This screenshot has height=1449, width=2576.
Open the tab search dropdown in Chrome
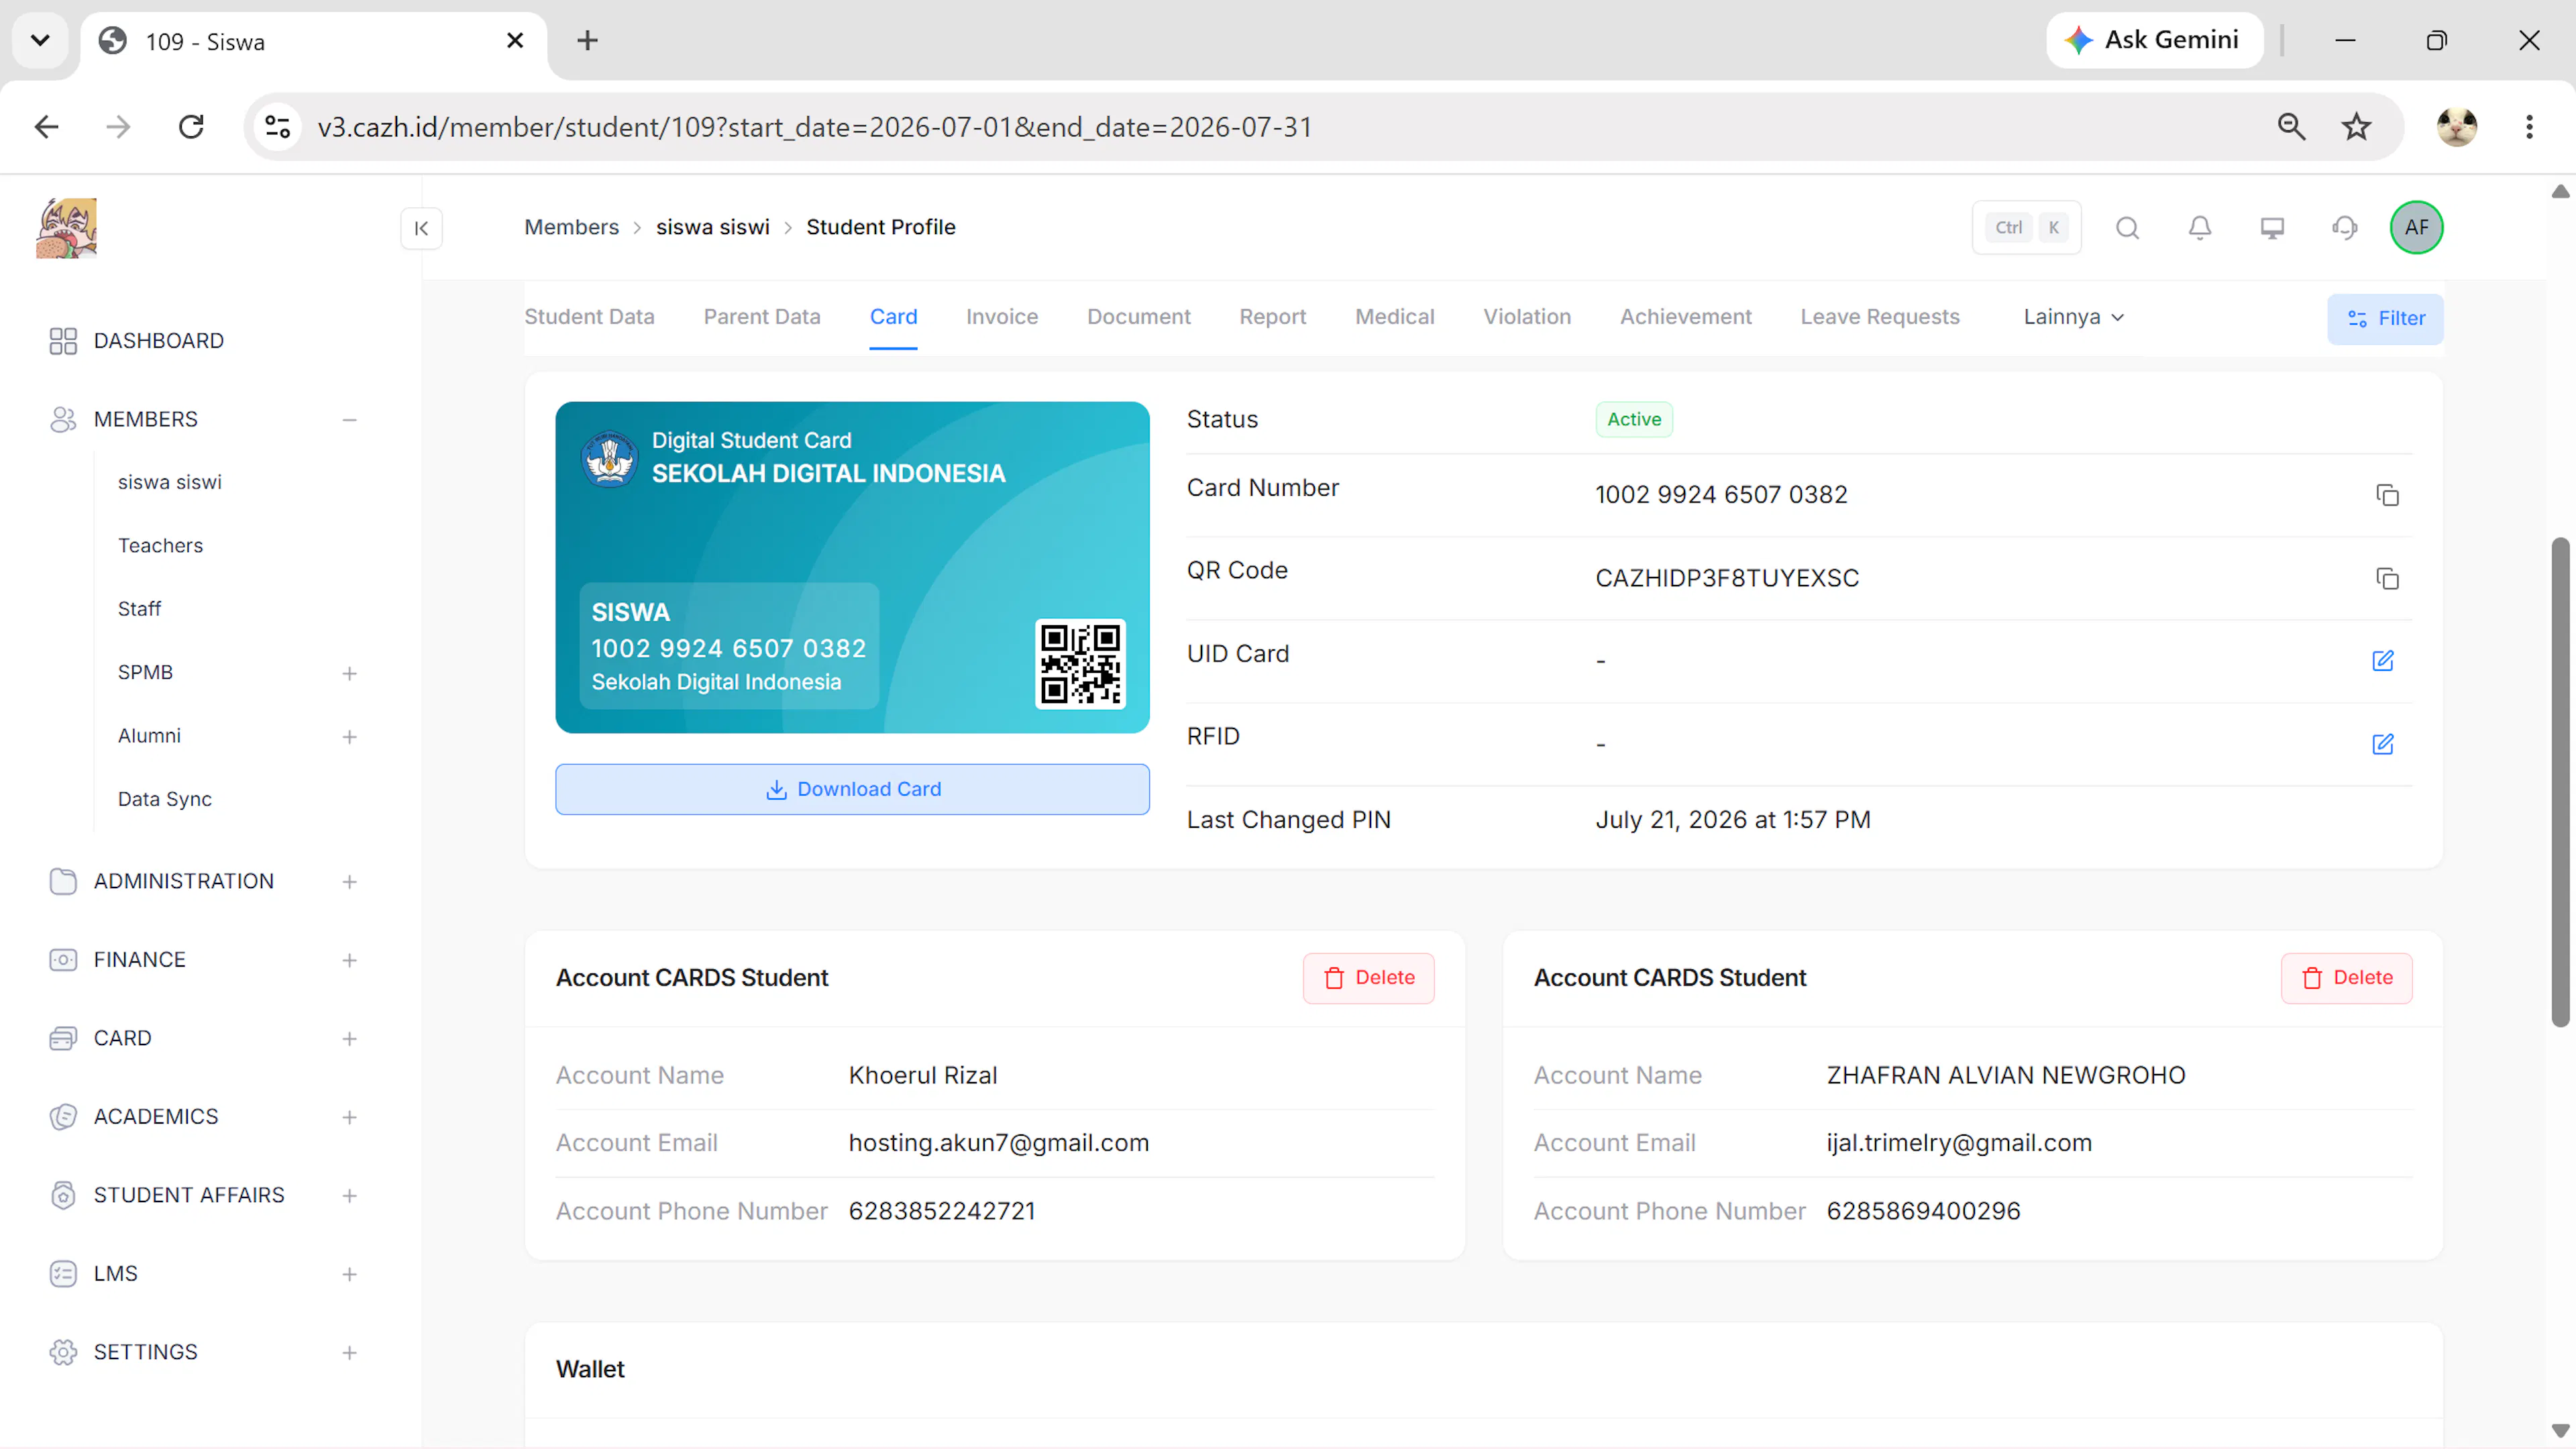(40, 40)
